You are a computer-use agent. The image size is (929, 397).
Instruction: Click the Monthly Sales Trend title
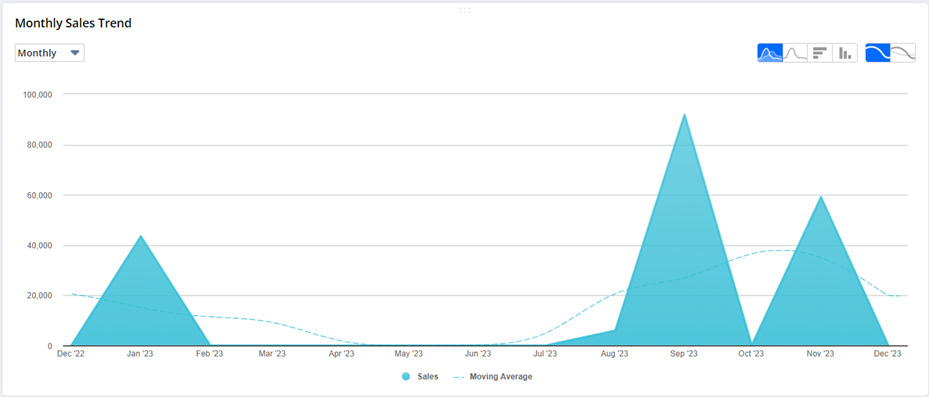pyautogui.click(x=73, y=24)
